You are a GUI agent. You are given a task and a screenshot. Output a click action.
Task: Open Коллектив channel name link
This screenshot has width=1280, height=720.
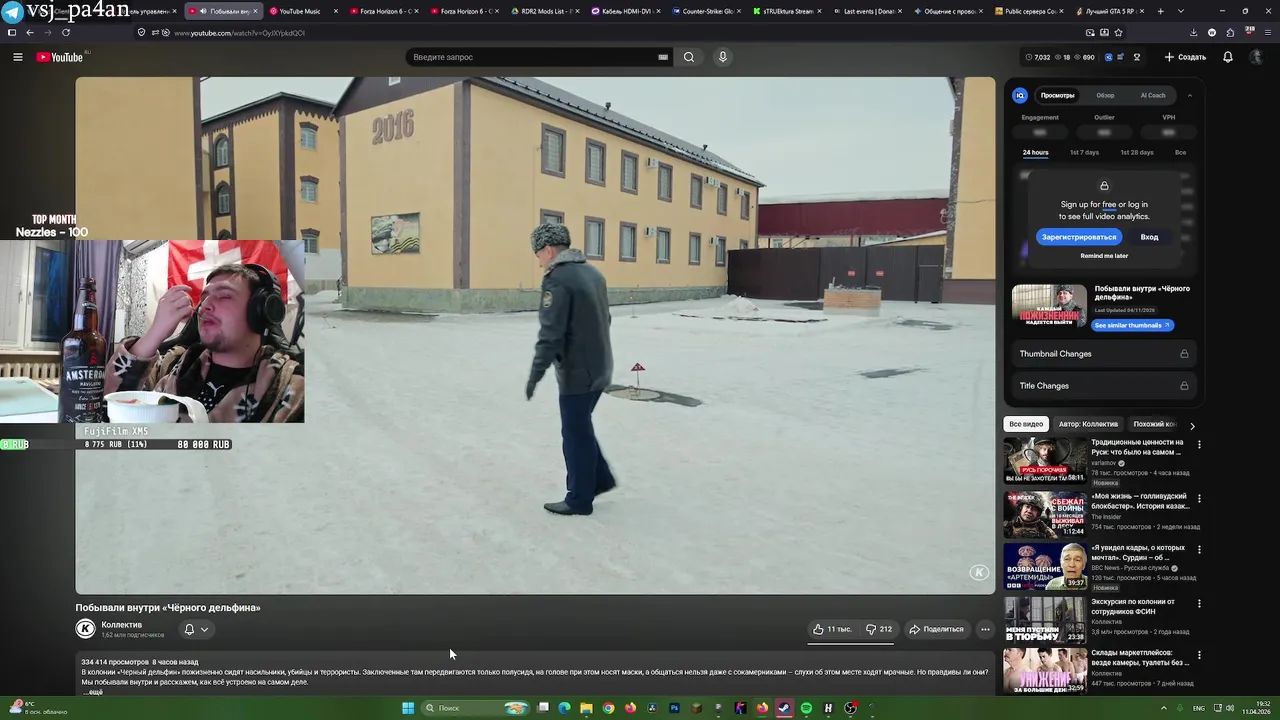(121, 625)
